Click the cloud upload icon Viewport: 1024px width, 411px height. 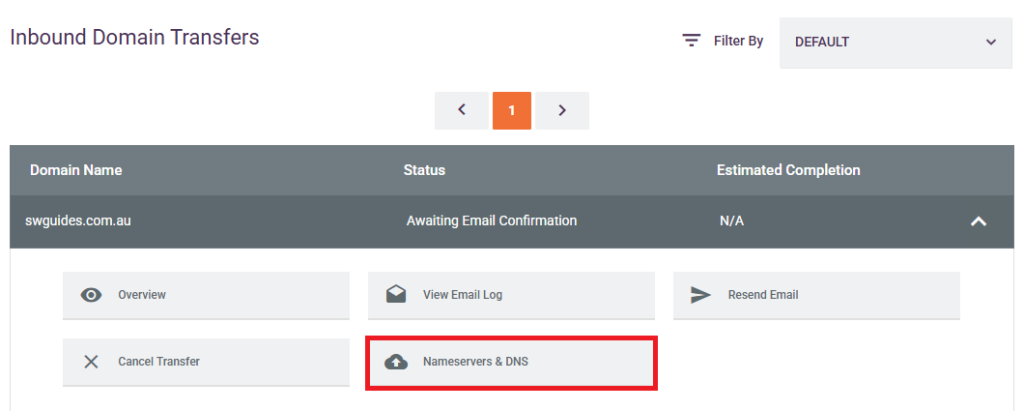coord(396,361)
